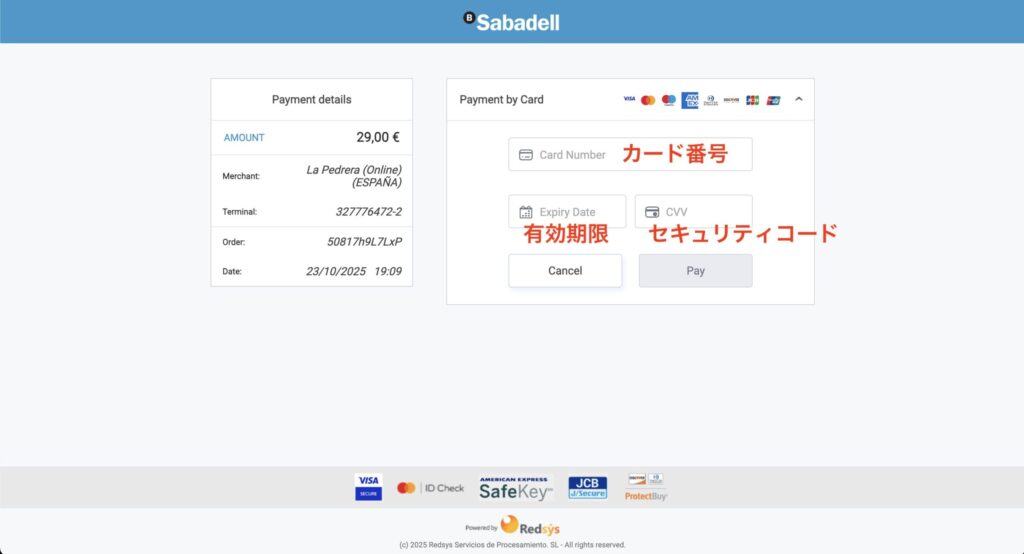Image resolution: width=1024 pixels, height=554 pixels.
Task: Click the calendar icon in Expiry Date
Action: [x=526, y=212]
